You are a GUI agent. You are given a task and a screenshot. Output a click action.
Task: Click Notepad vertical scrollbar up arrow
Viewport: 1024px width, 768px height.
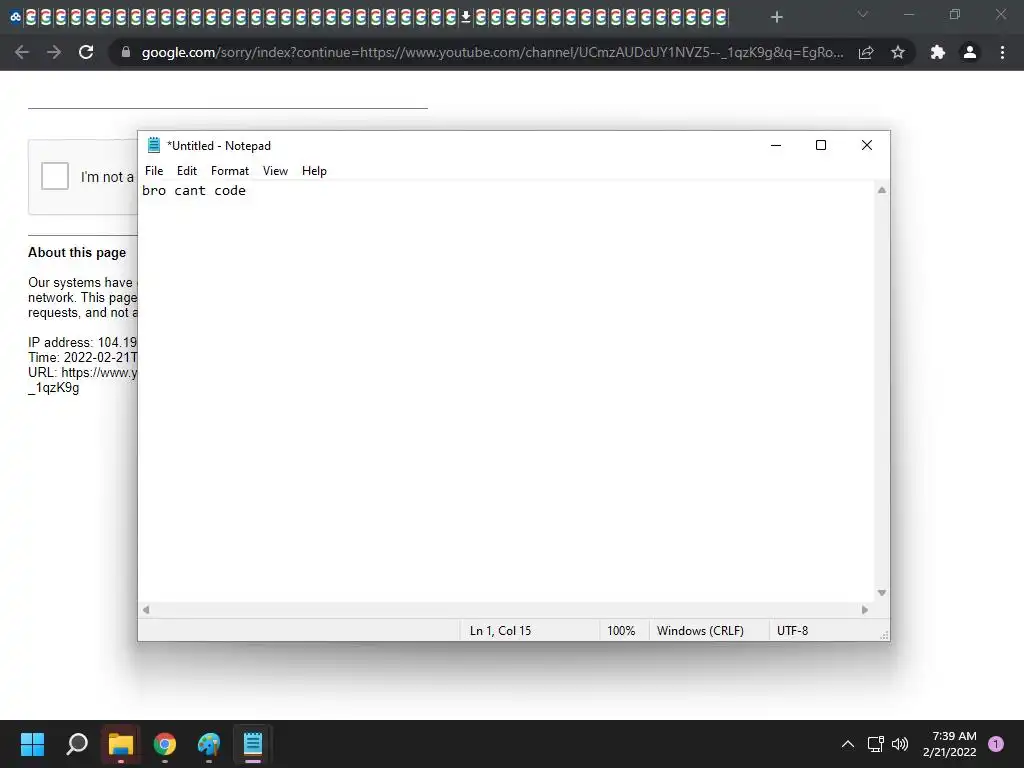pos(882,190)
